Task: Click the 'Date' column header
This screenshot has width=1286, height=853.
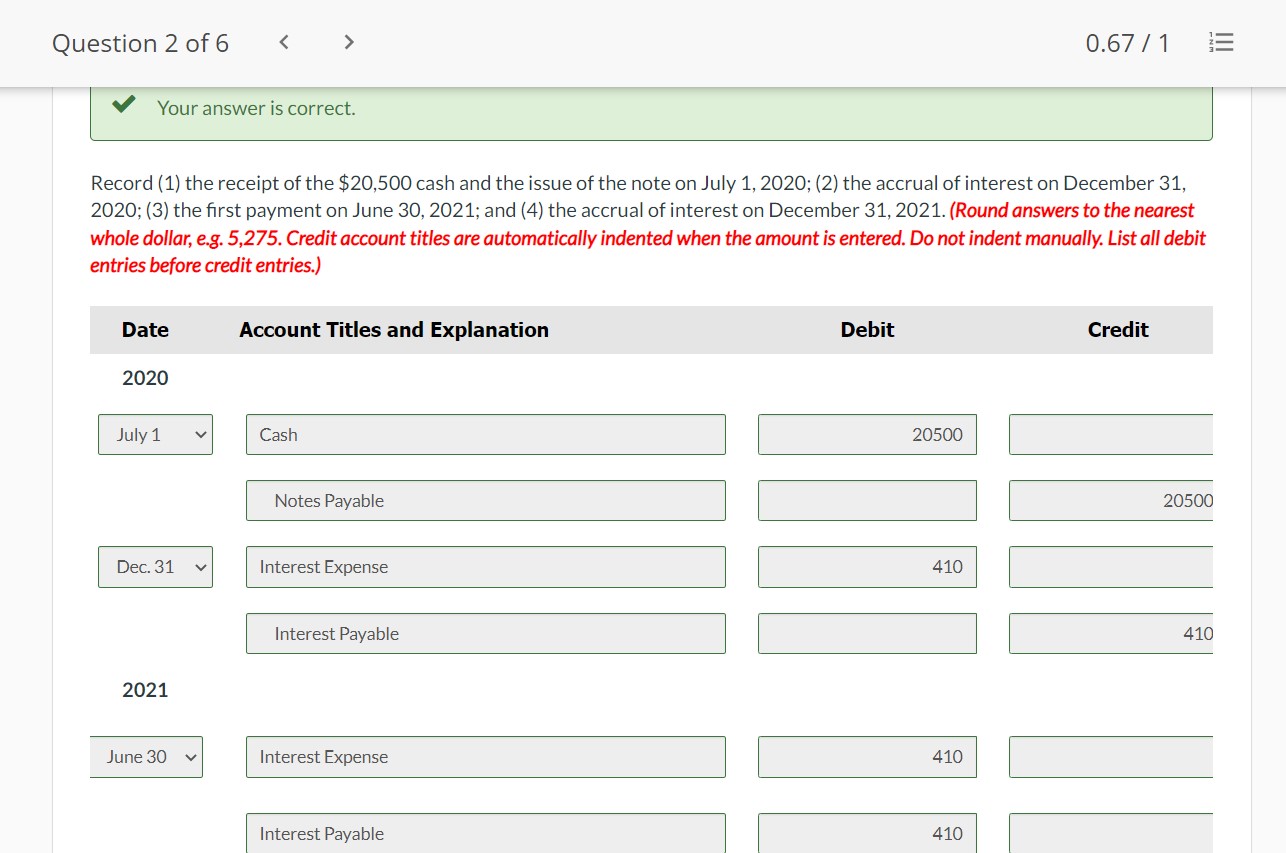Action: pyautogui.click(x=145, y=330)
